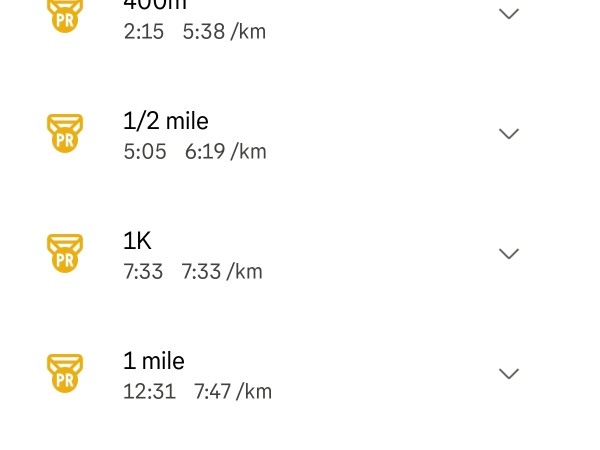Select the 2:15 time for 400m
Viewport: 600px width, 450px height.
(143, 32)
